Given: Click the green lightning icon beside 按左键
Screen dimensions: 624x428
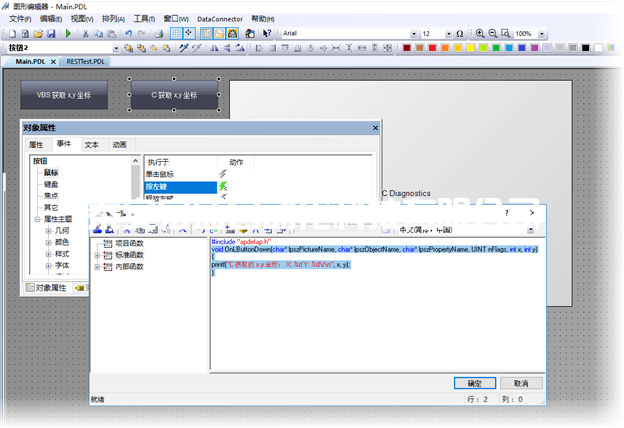Looking at the screenshot, I should [x=223, y=186].
